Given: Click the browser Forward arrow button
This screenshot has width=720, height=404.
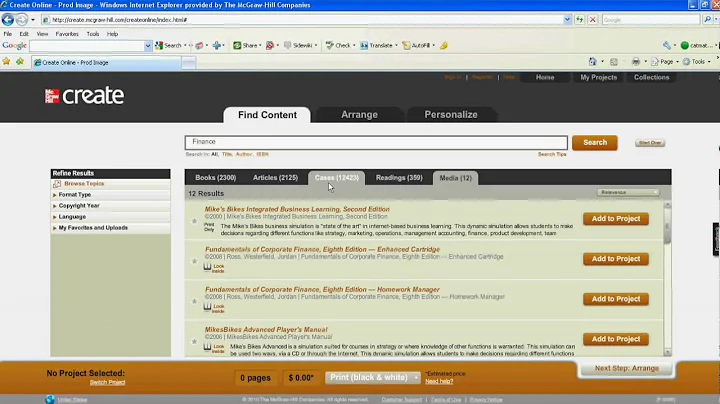Looking at the screenshot, I should click(x=22, y=20).
